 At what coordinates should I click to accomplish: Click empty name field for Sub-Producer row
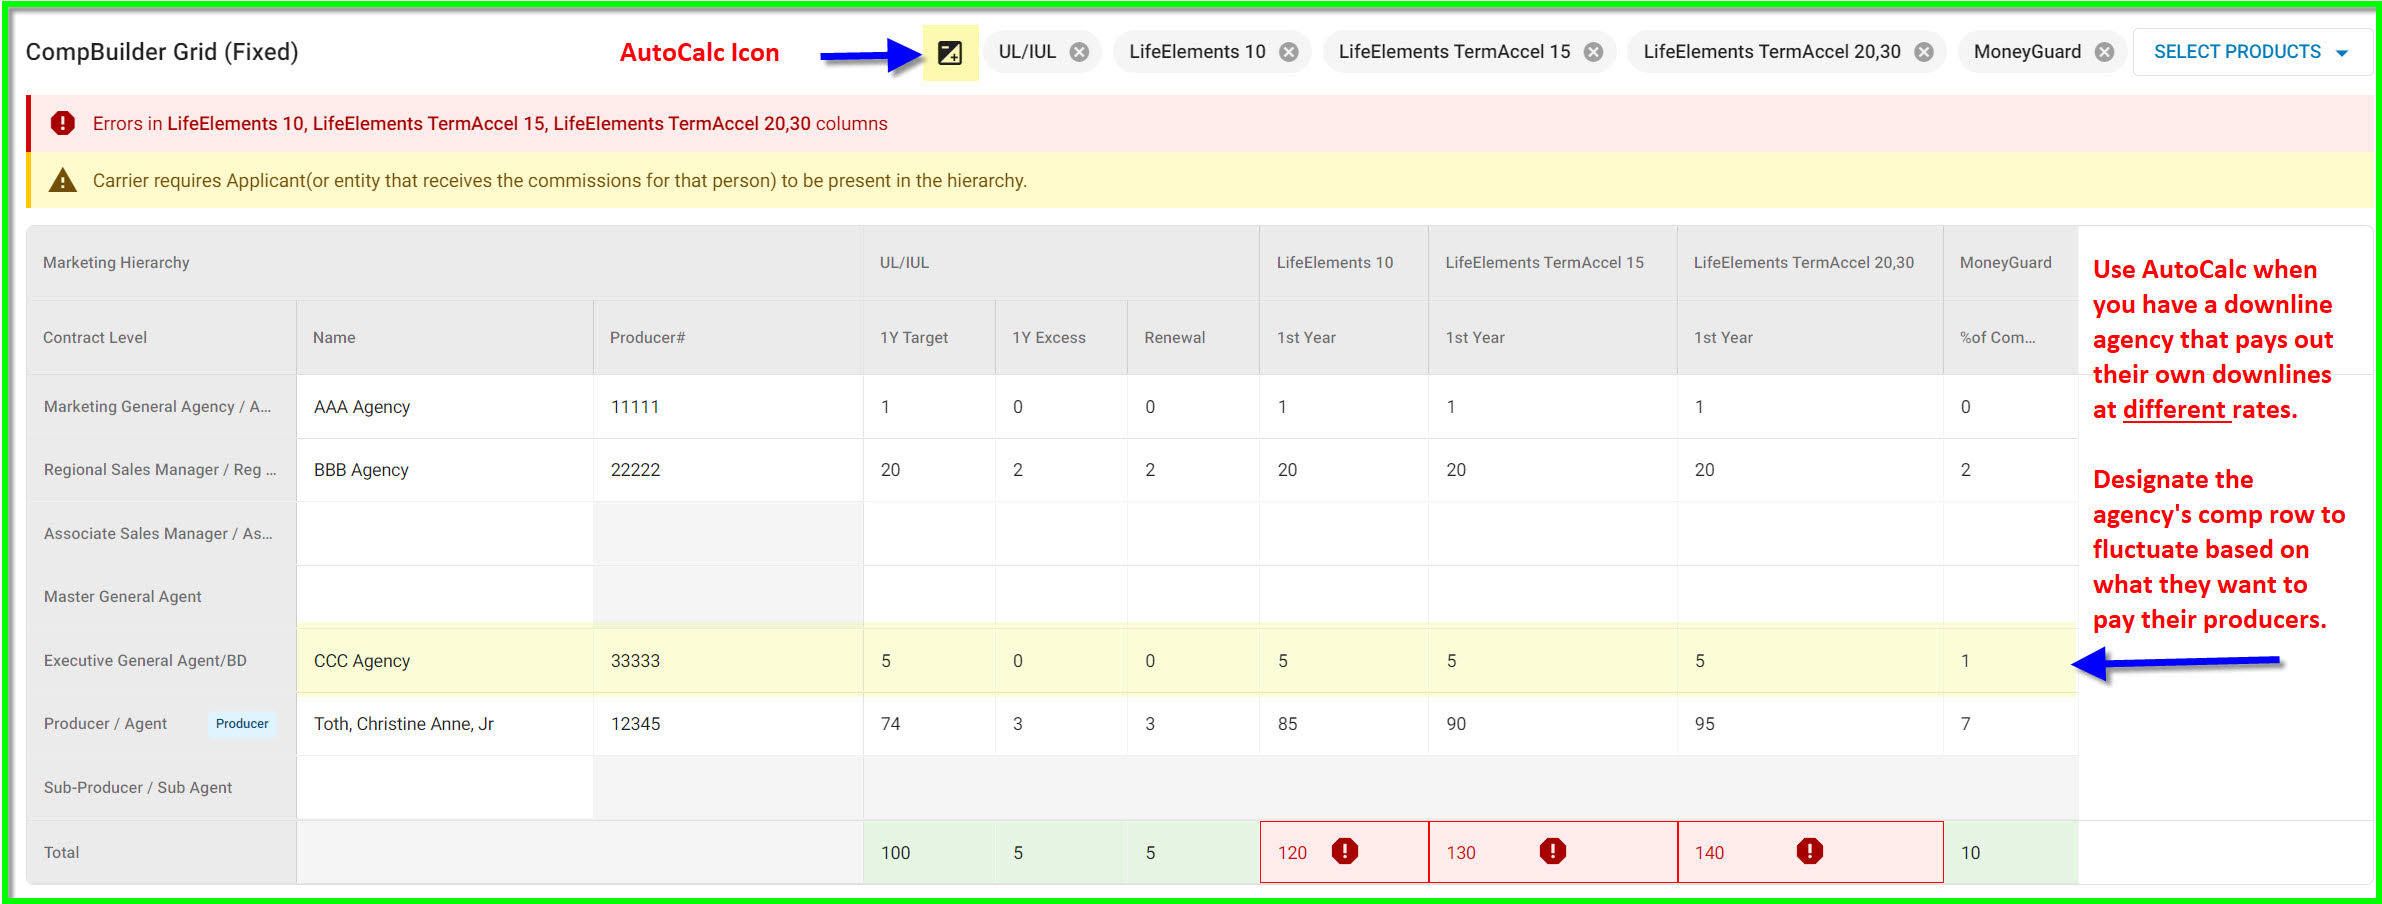pos(445,788)
